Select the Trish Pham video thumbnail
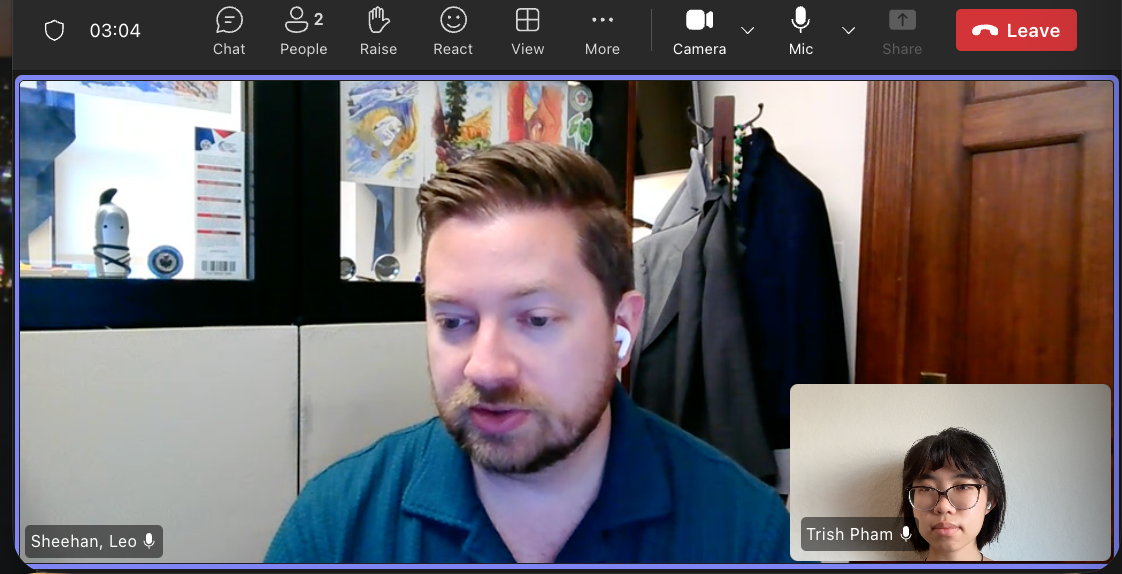Screen dimensions: 1122x574 (x=950, y=472)
